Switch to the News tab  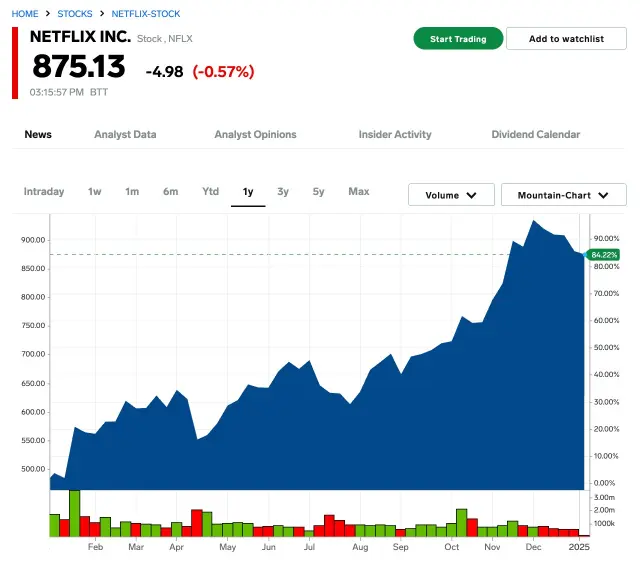pos(38,134)
